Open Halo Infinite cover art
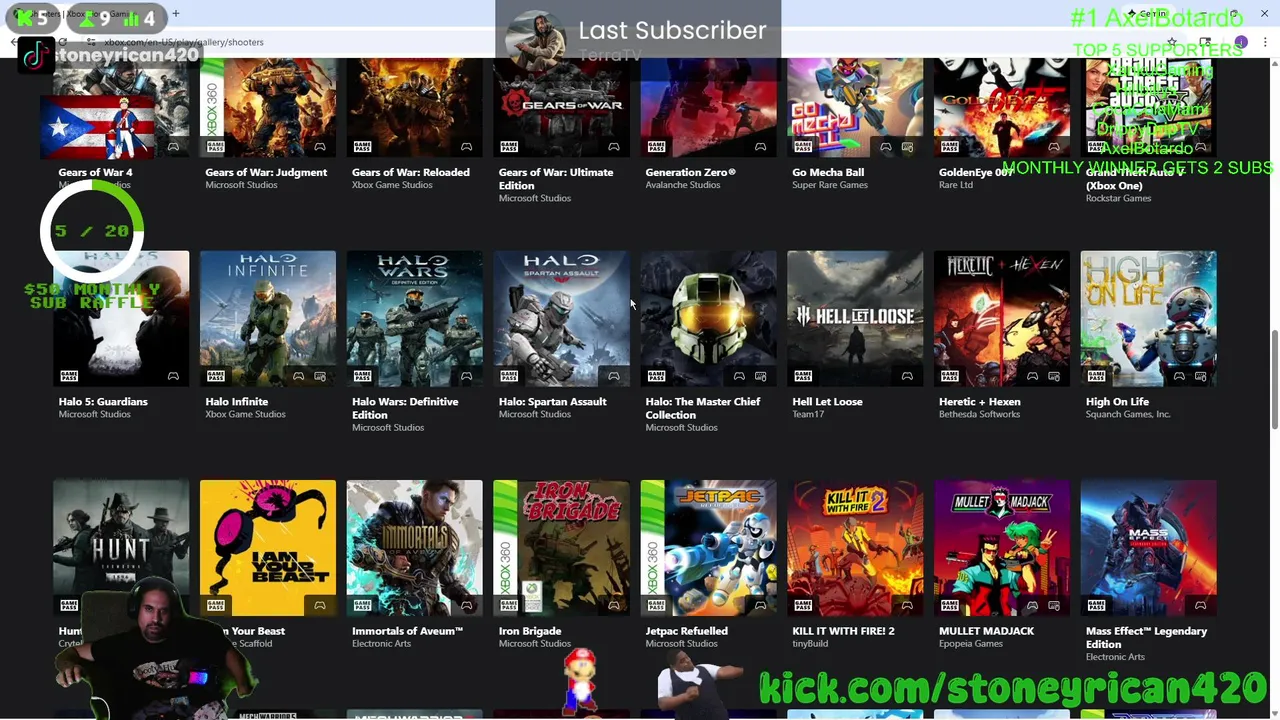Image resolution: width=1280 pixels, height=720 pixels. tap(267, 318)
